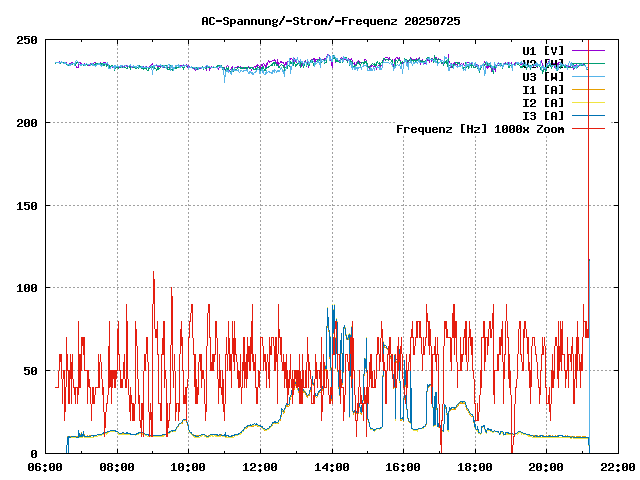Select the I3 [A] legend label

(543, 116)
